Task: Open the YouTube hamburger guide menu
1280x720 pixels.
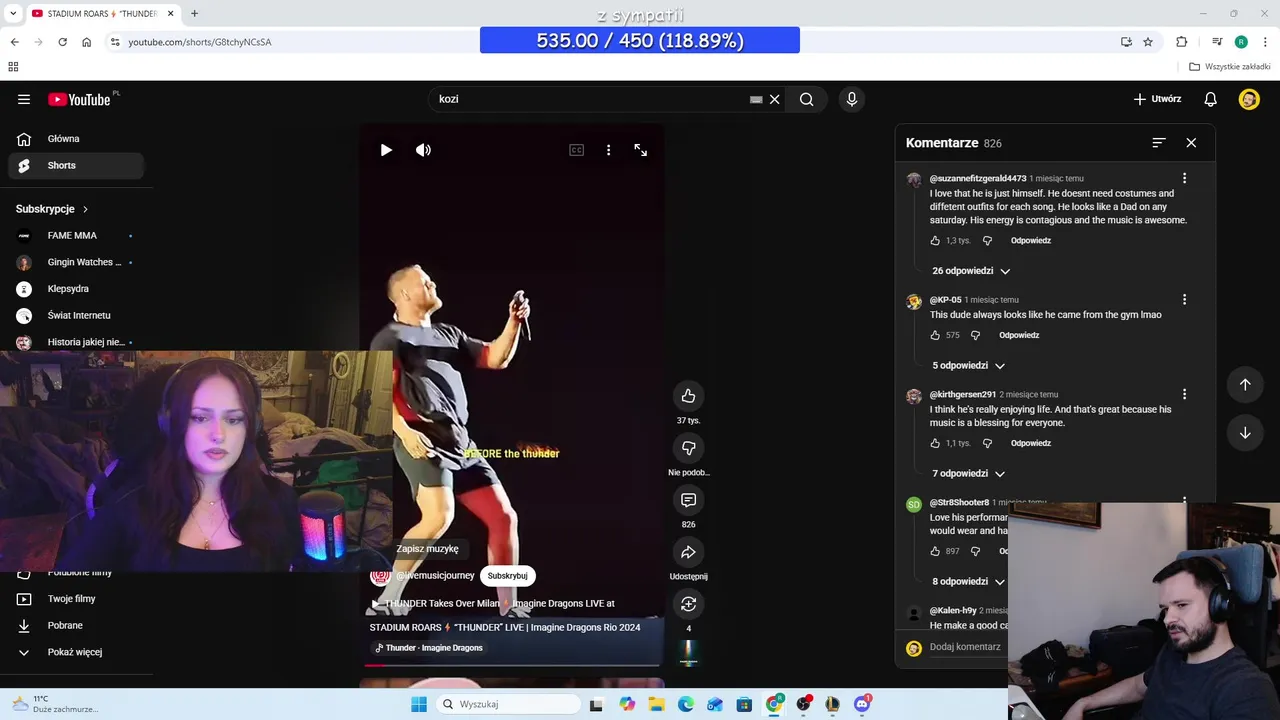Action: tap(24, 99)
